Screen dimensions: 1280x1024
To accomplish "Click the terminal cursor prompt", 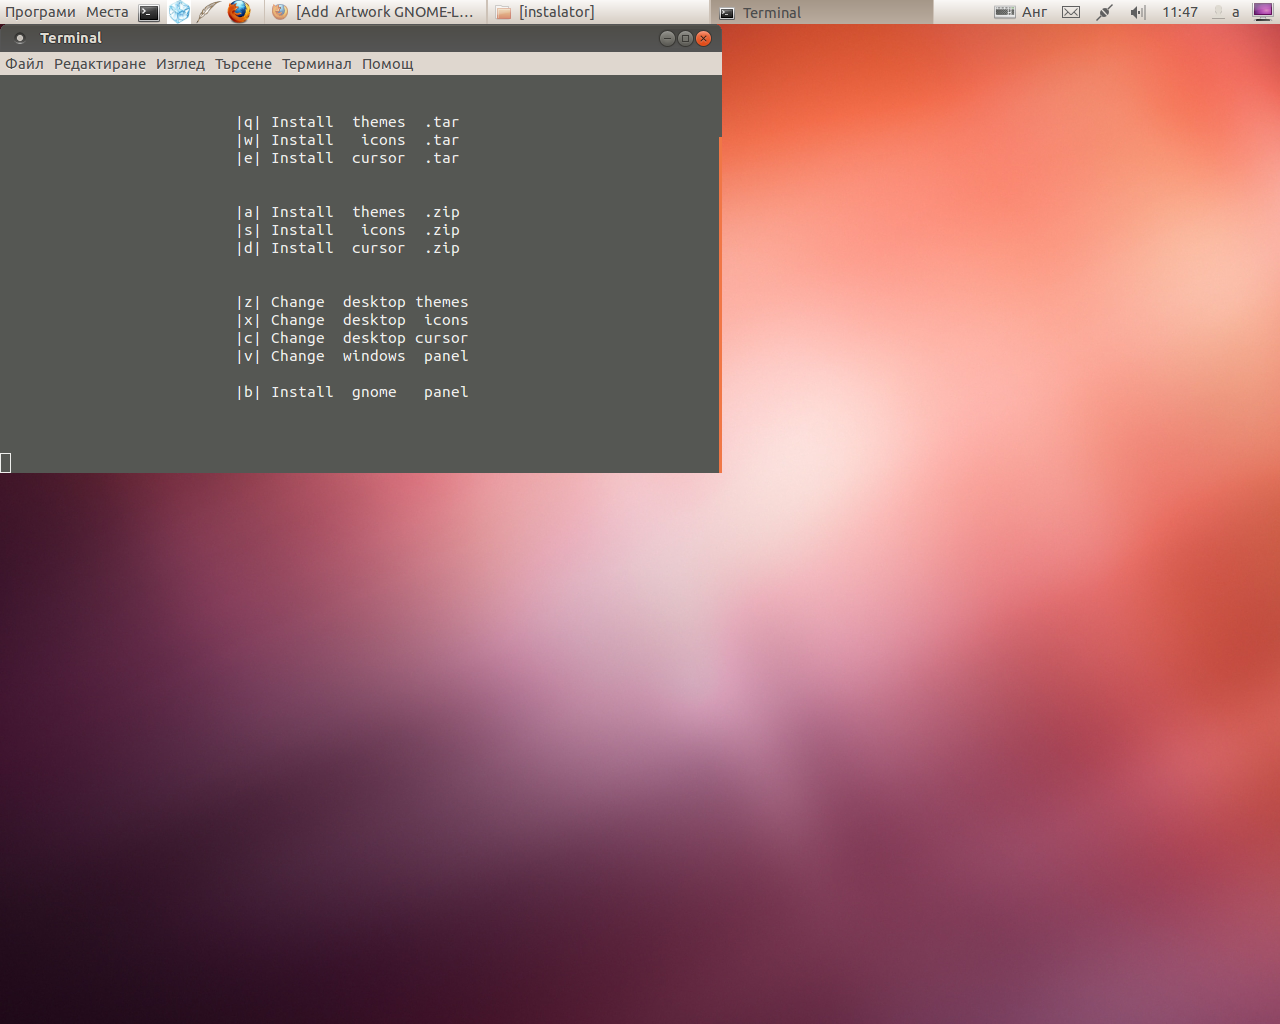I will click(5, 462).
